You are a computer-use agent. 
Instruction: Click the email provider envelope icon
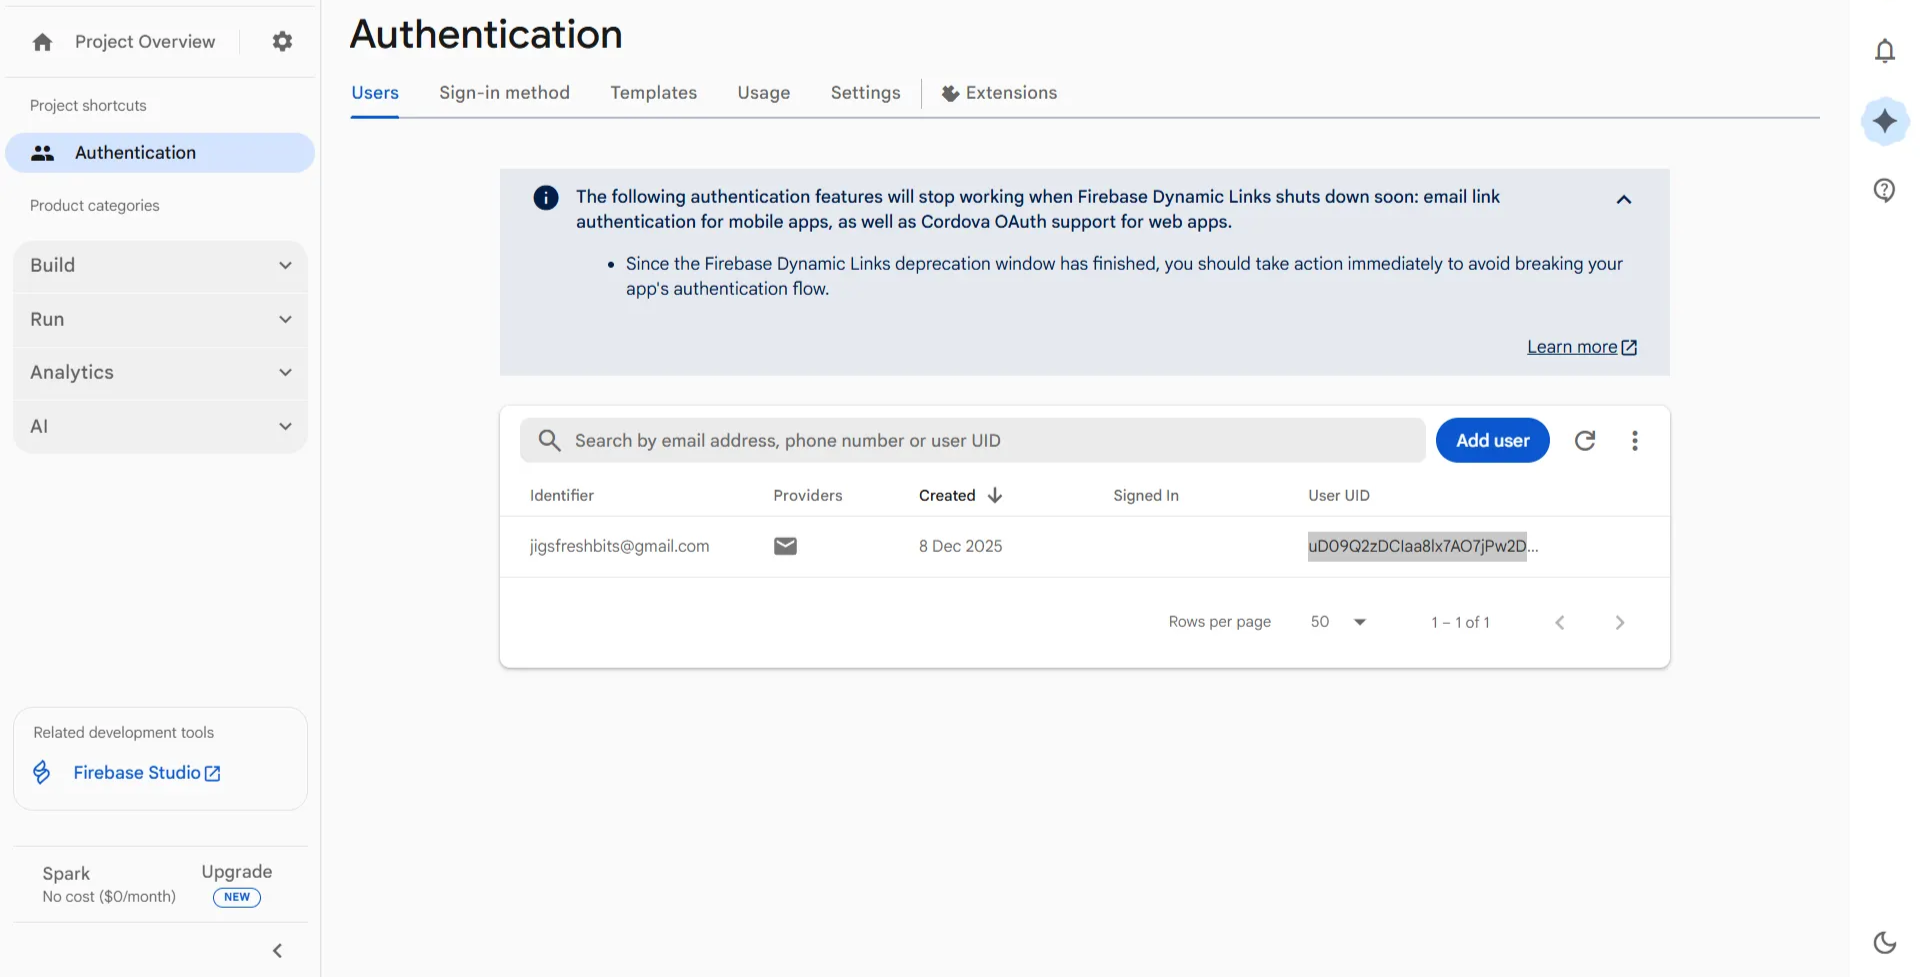point(786,546)
